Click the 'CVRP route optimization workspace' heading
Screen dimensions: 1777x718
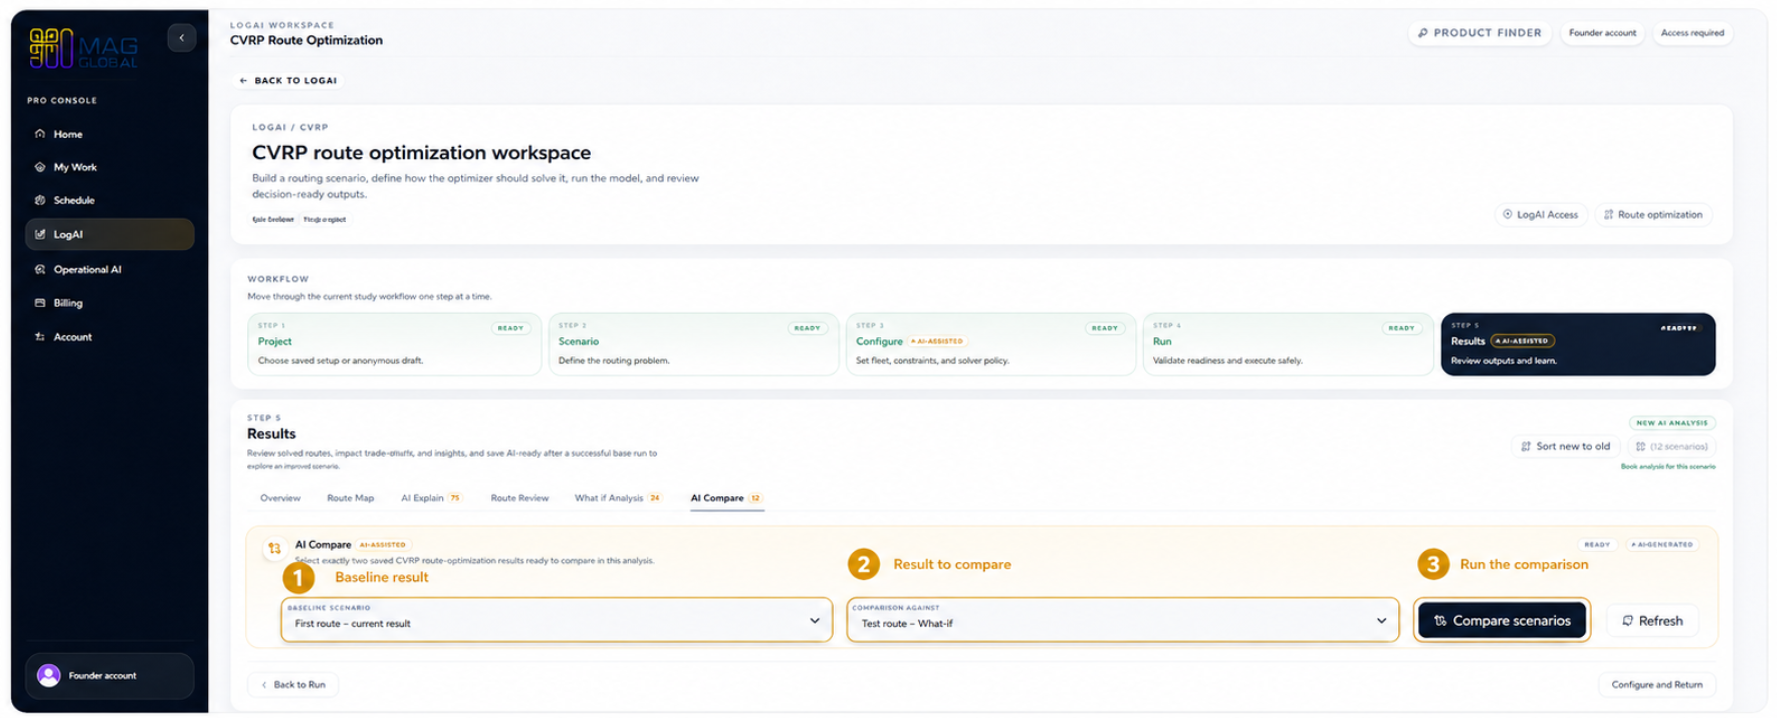coord(421,153)
